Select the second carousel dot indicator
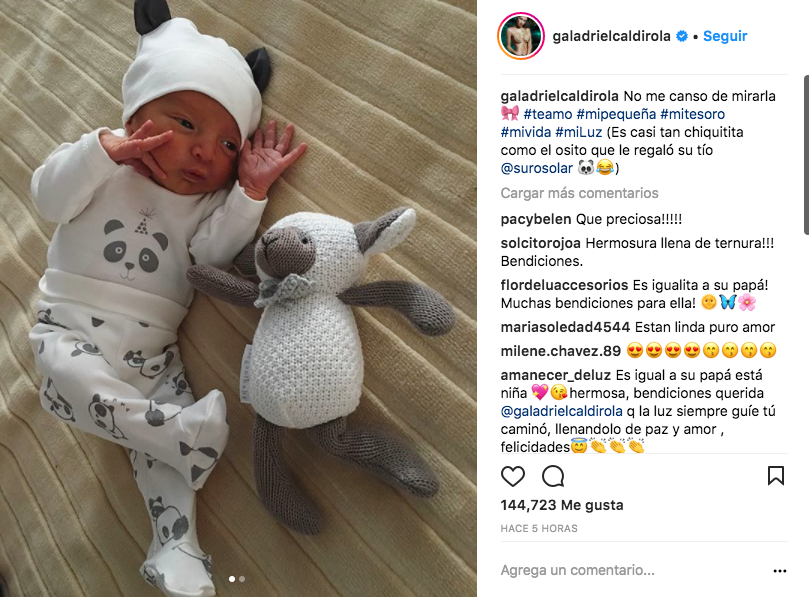 point(242,579)
